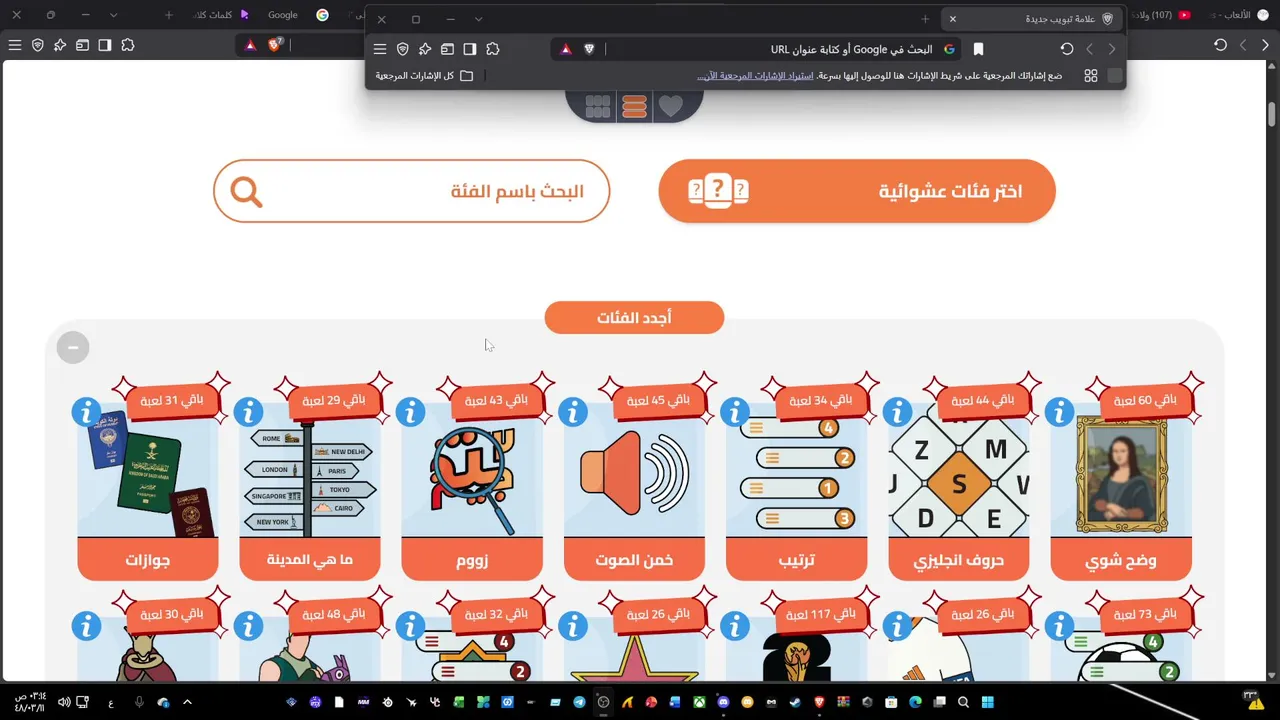The height and width of the screenshot is (720, 1280).
Task: Show hidden system tray icons
Action: pyautogui.click(x=187, y=703)
